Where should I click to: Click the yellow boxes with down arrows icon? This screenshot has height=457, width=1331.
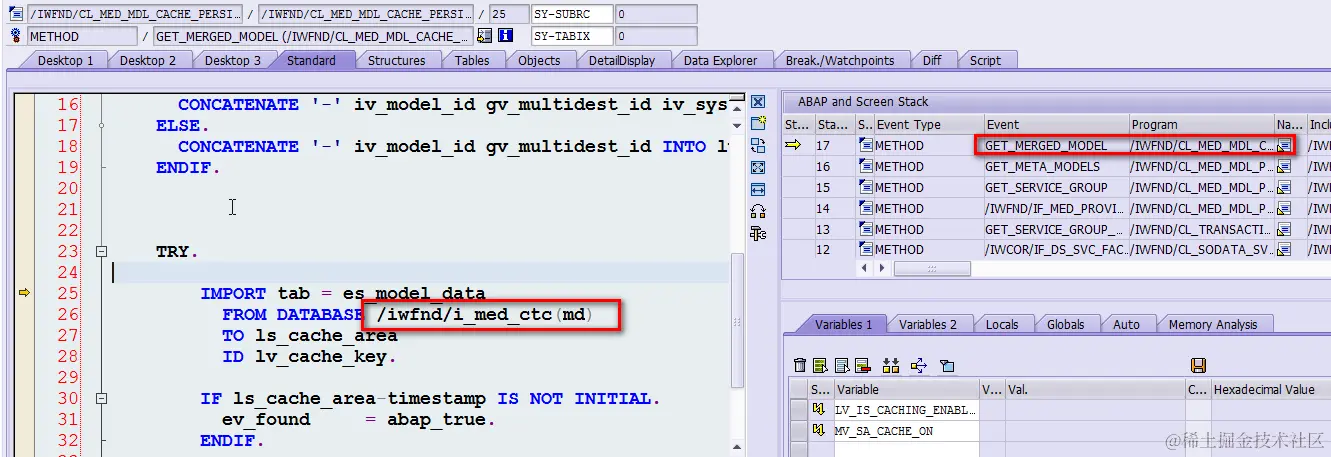pos(891,366)
